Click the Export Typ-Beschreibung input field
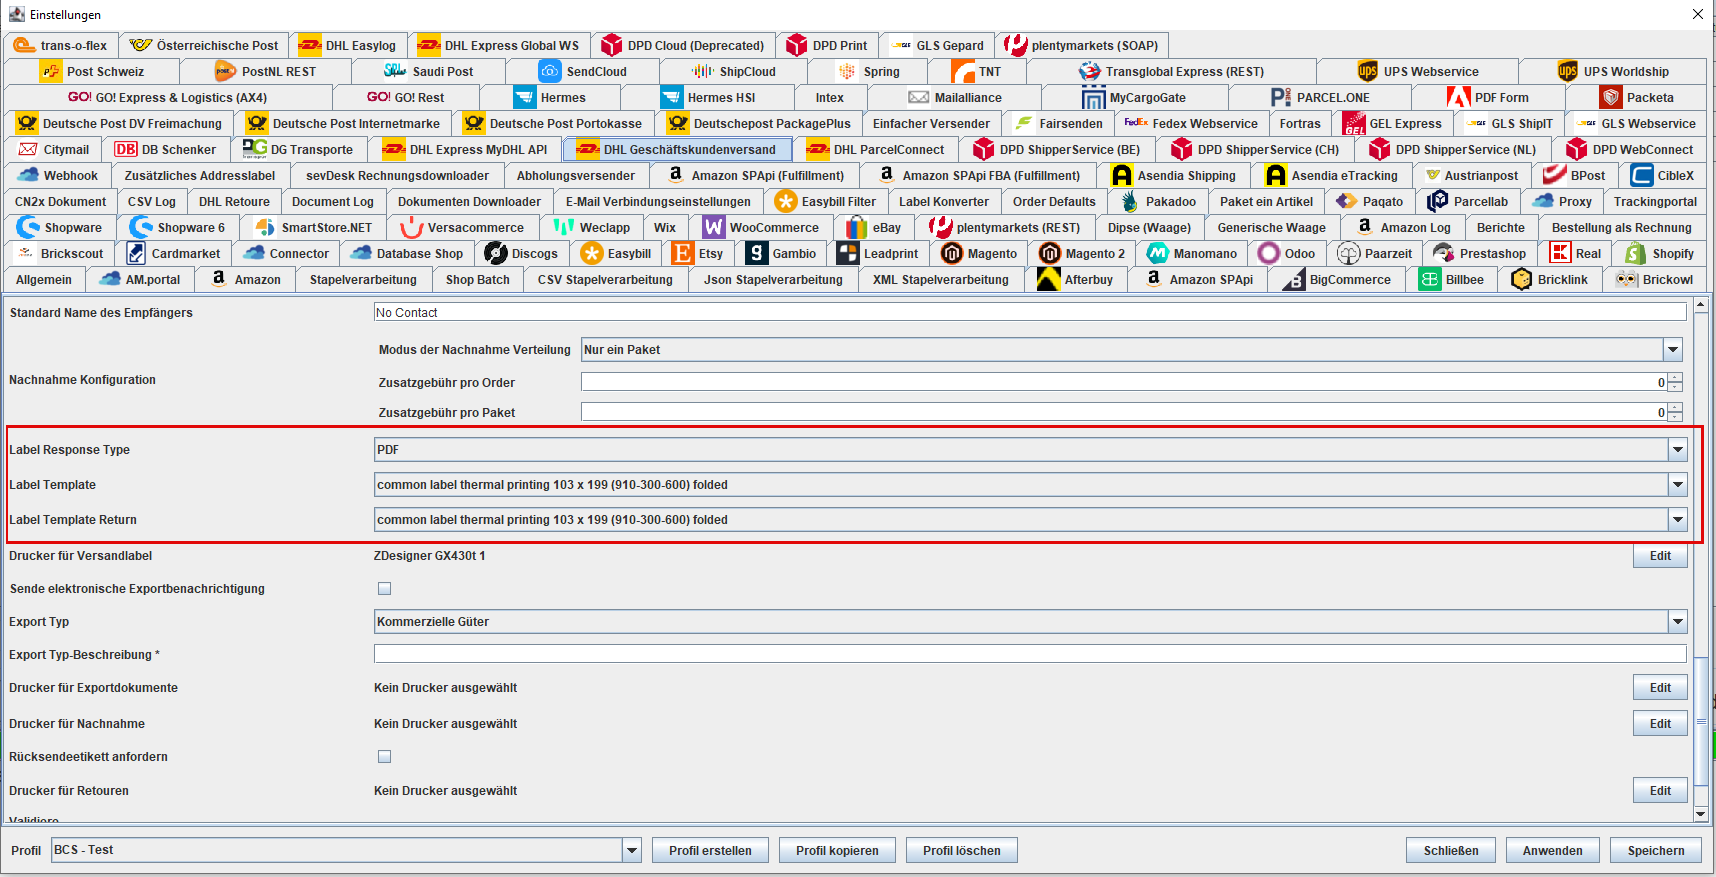Viewport: 1716px width, 877px height. point(1030,654)
